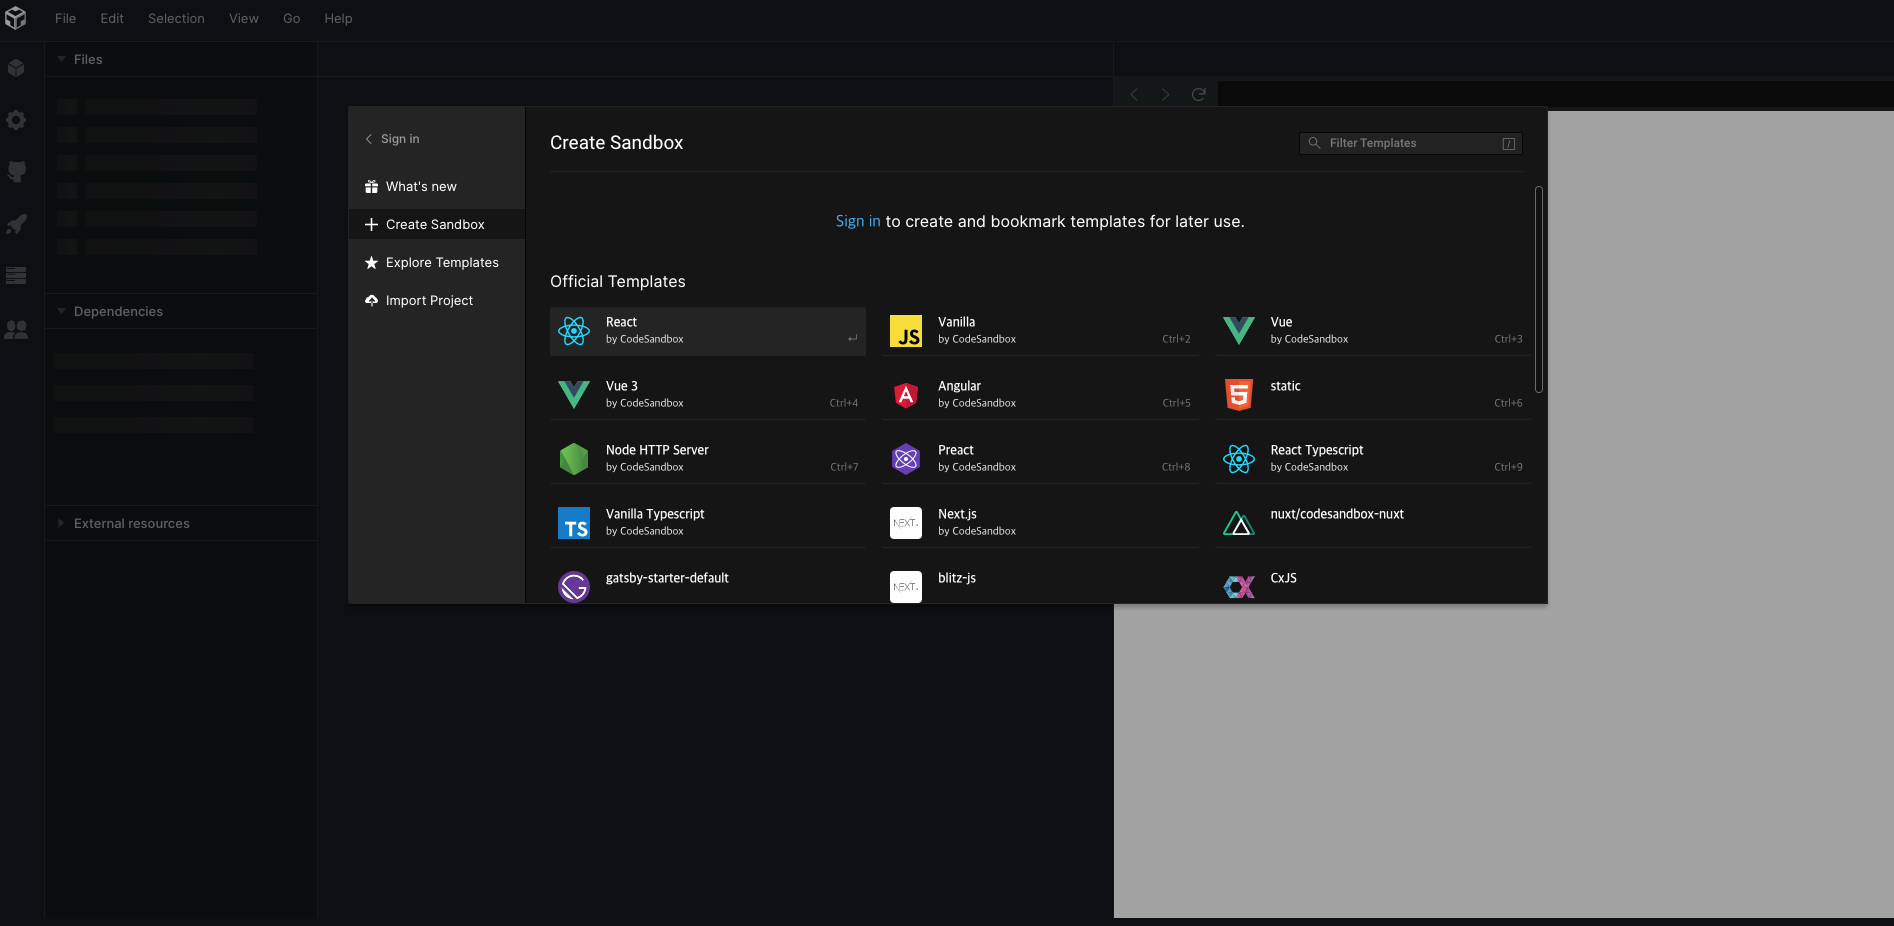Open the Edit menu
1894x926 pixels.
112,18
